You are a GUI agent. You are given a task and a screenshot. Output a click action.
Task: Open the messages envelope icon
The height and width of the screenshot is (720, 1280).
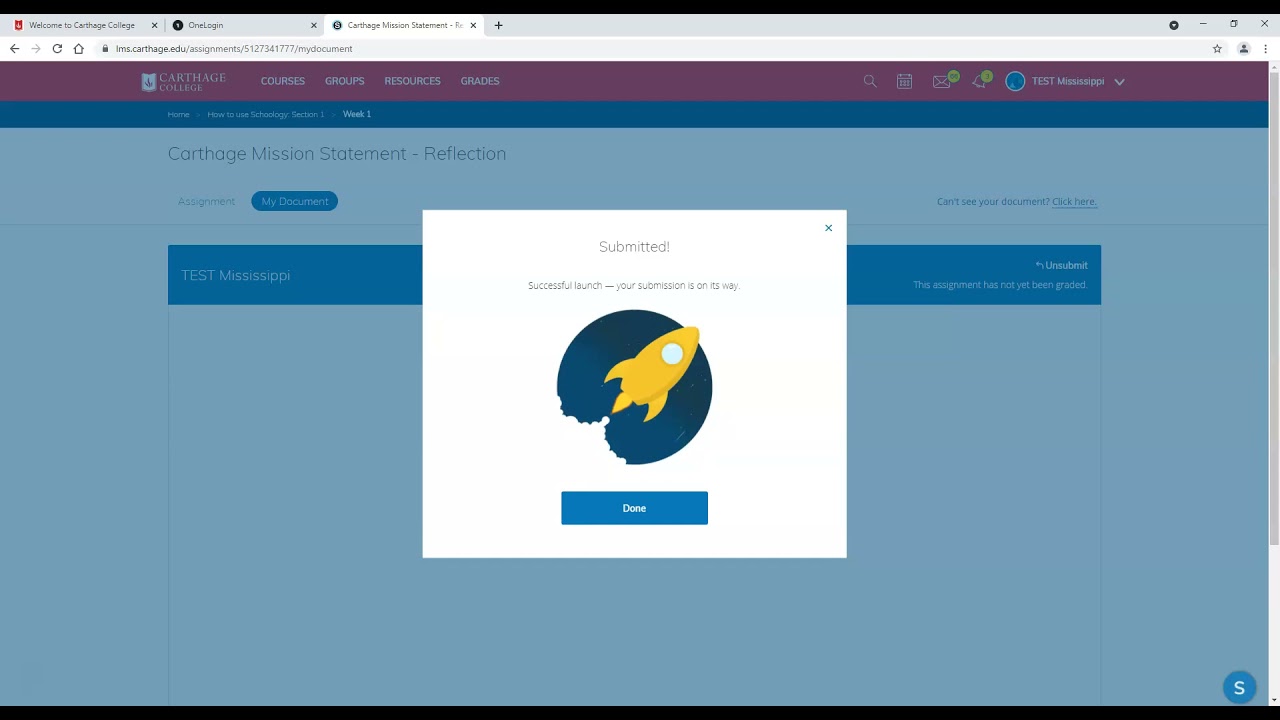coord(941,81)
